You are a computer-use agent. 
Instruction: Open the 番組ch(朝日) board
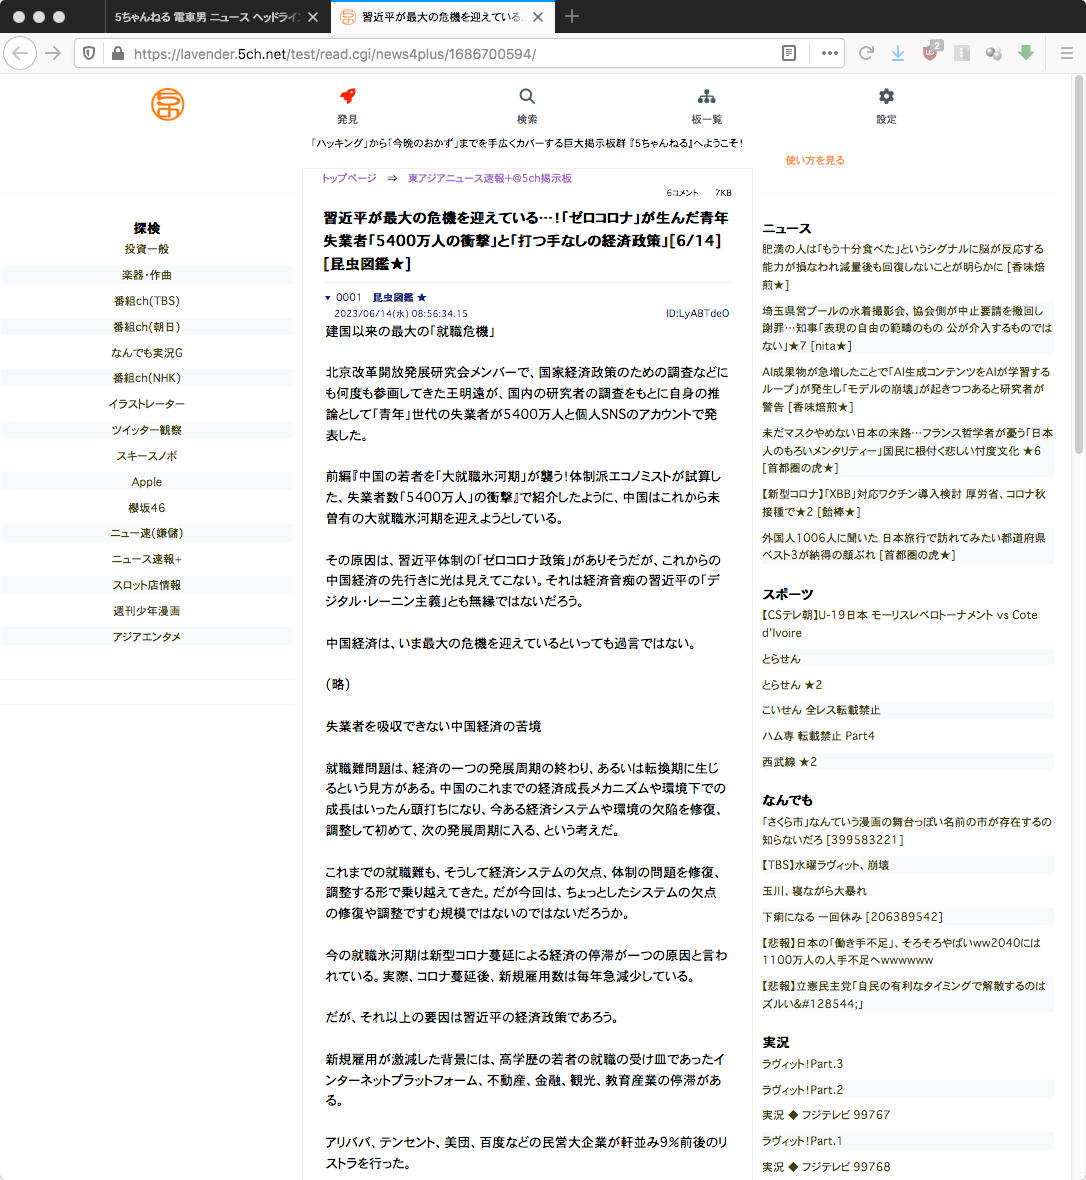point(147,327)
